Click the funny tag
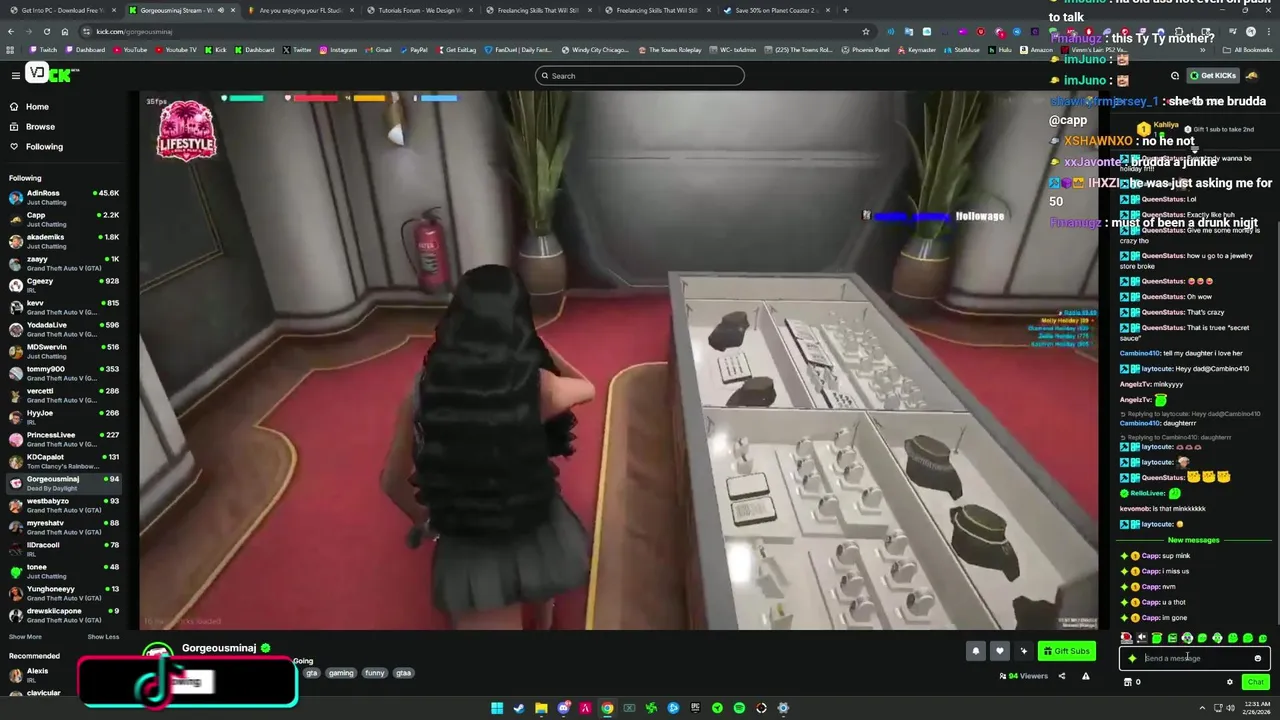This screenshot has width=1280, height=720. (374, 673)
